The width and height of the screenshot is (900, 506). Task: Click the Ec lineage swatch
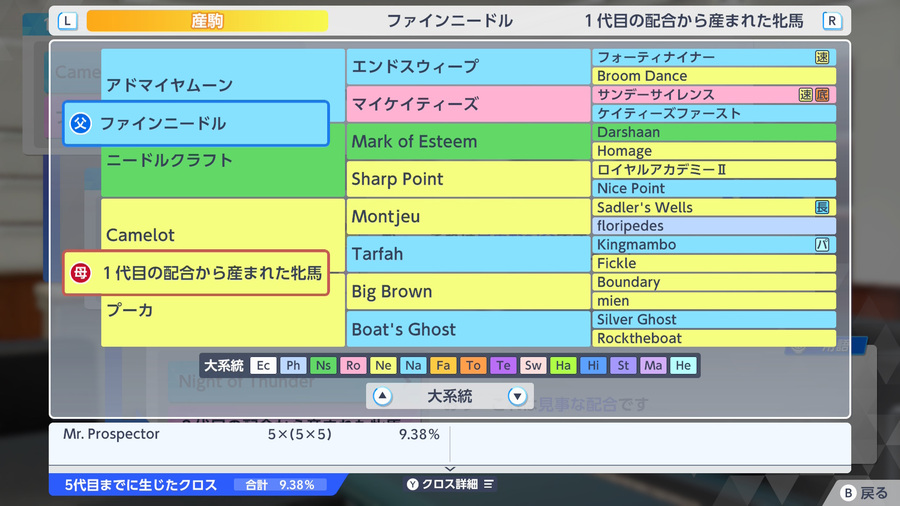coord(263,365)
